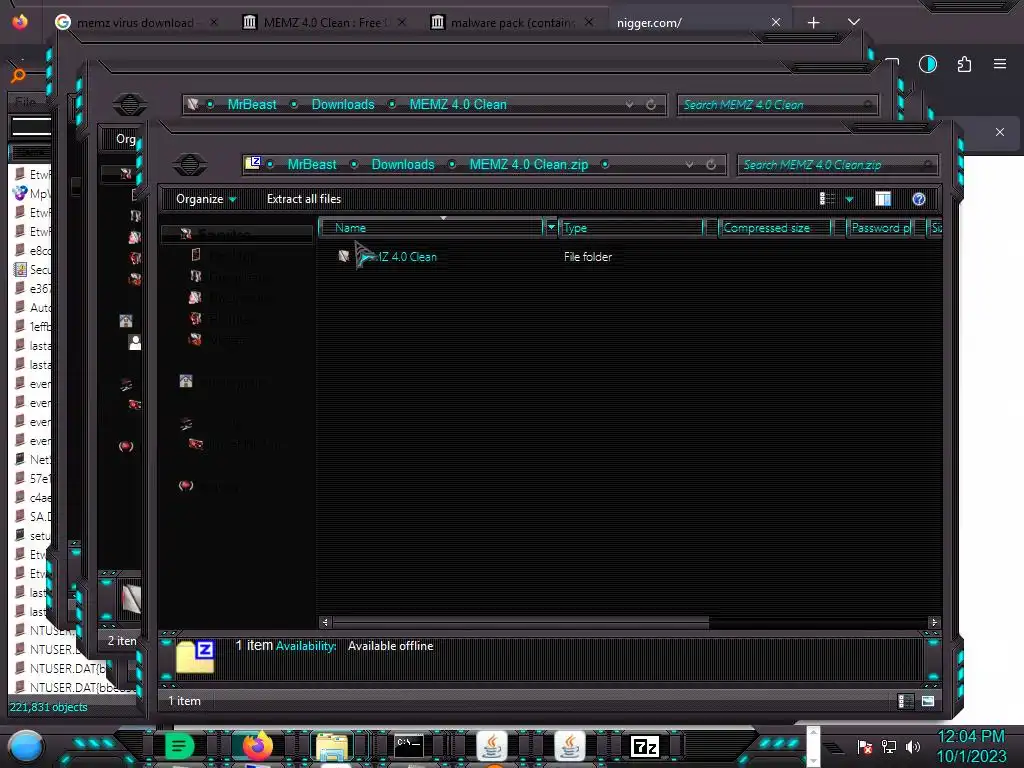
Task: Sort by Password protected column
Action: 880,227
